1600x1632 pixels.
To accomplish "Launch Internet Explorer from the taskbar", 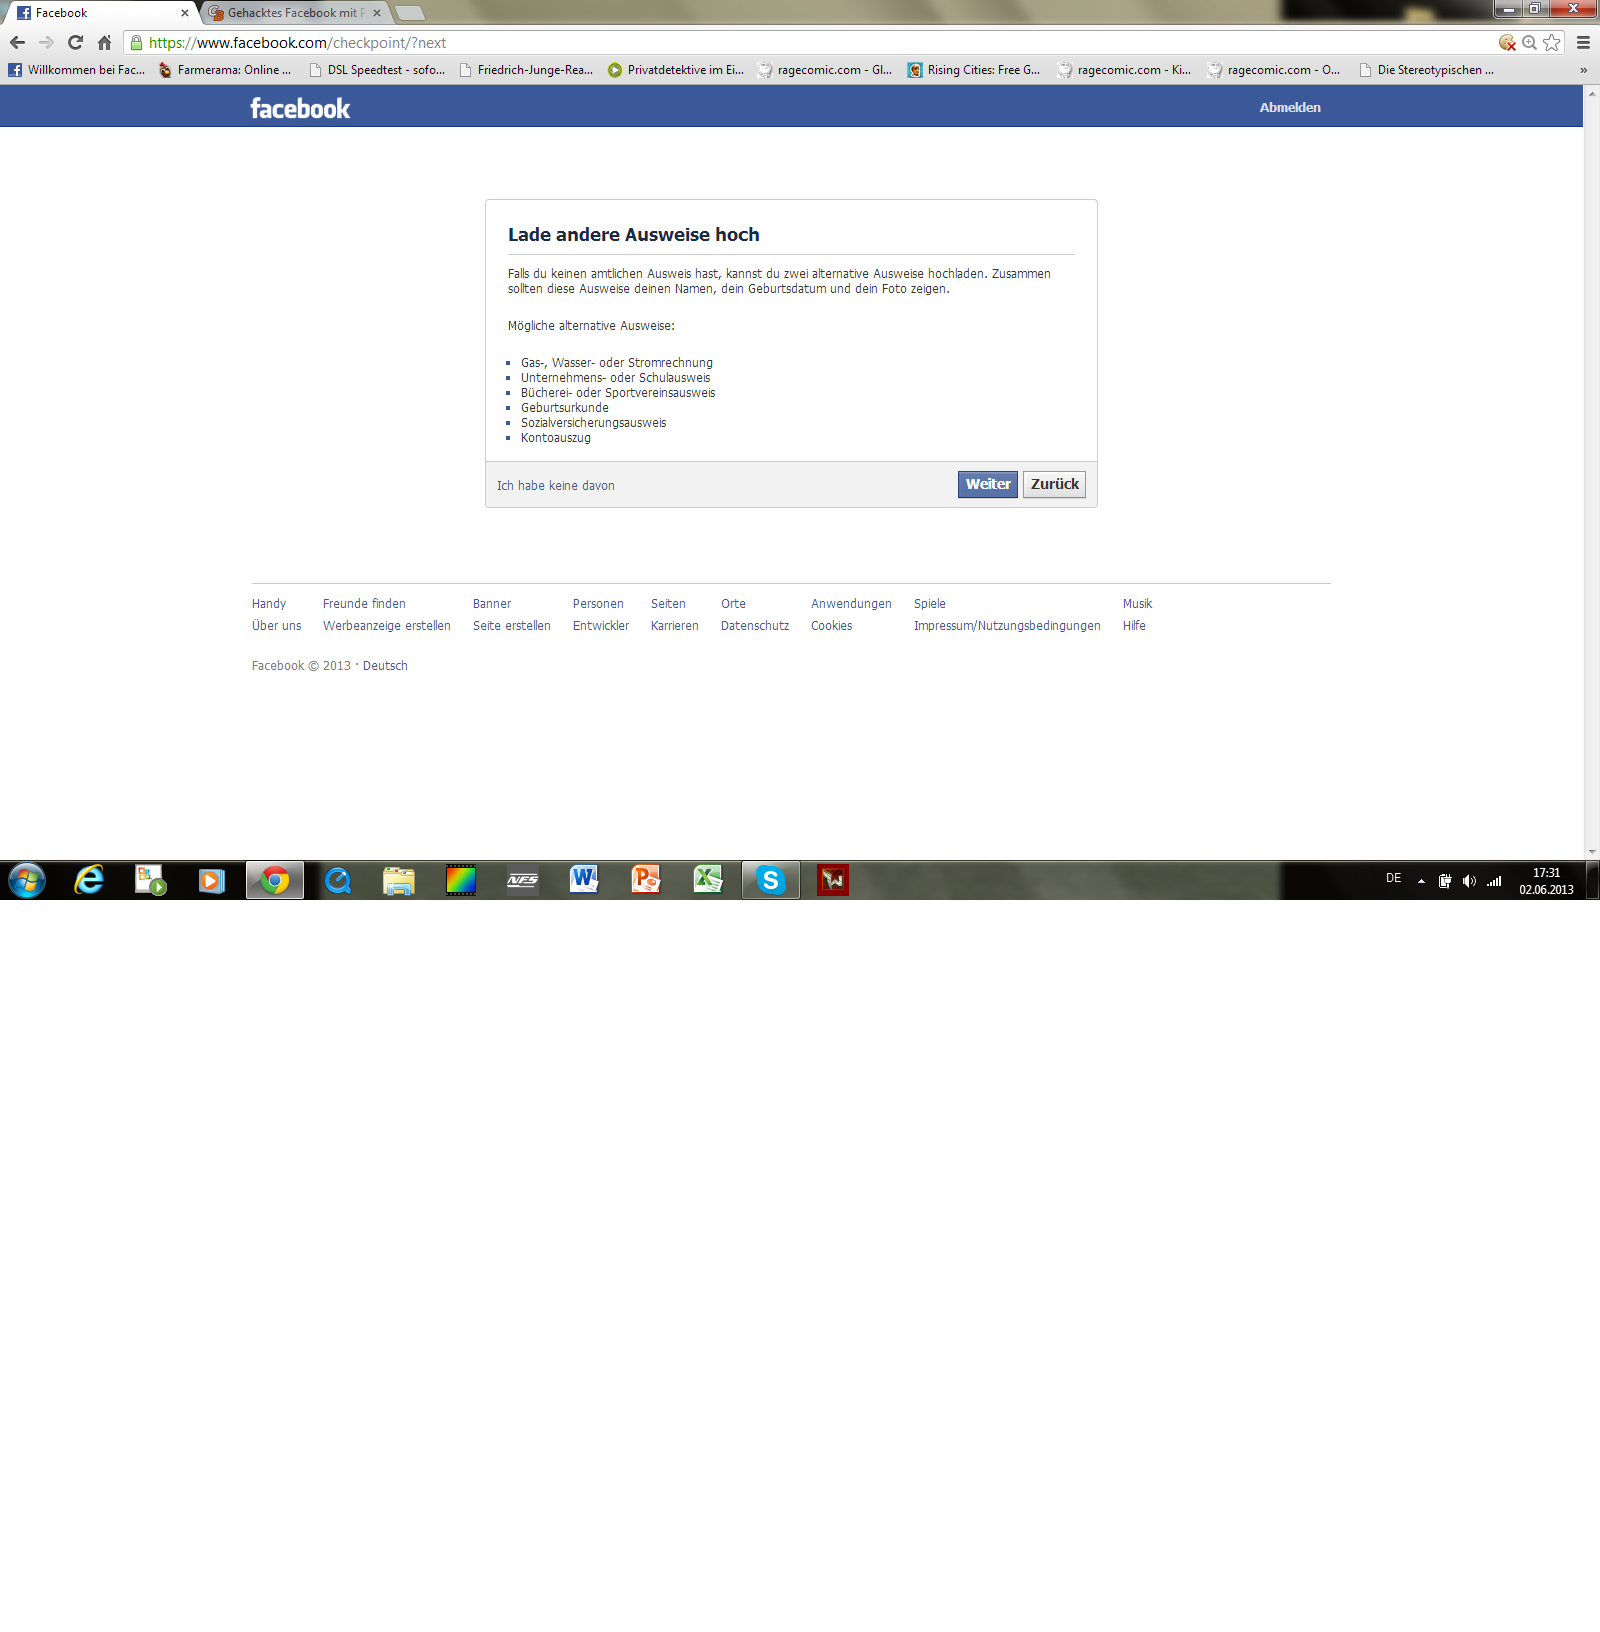I will click(x=89, y=880).
